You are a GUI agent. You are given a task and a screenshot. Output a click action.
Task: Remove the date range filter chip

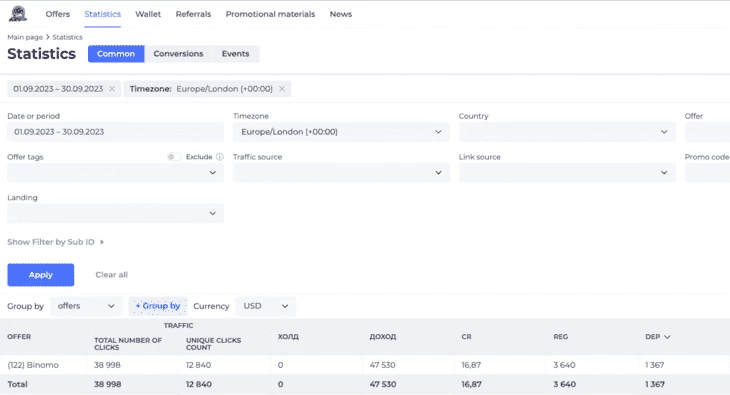point(112,89)
